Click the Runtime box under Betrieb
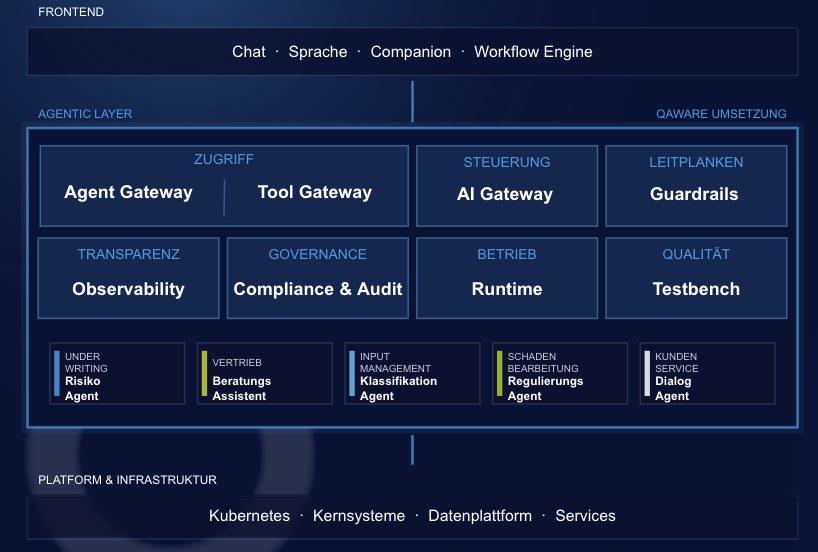Screen dimensions: 818x552 tap(507, 278)
